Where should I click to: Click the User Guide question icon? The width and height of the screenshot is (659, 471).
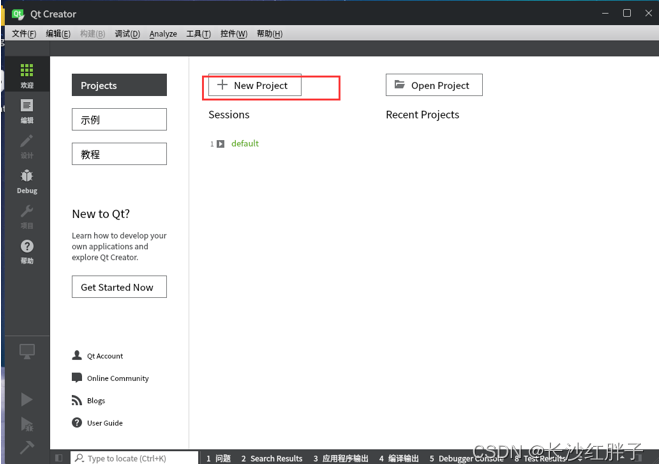point(76,422)
